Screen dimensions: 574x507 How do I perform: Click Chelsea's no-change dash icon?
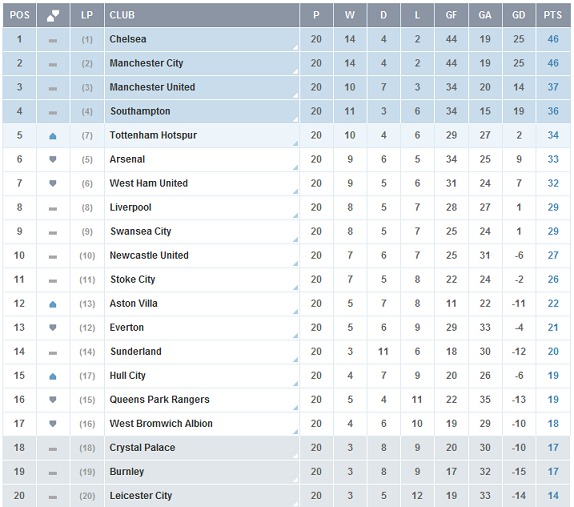coord(53,40)
